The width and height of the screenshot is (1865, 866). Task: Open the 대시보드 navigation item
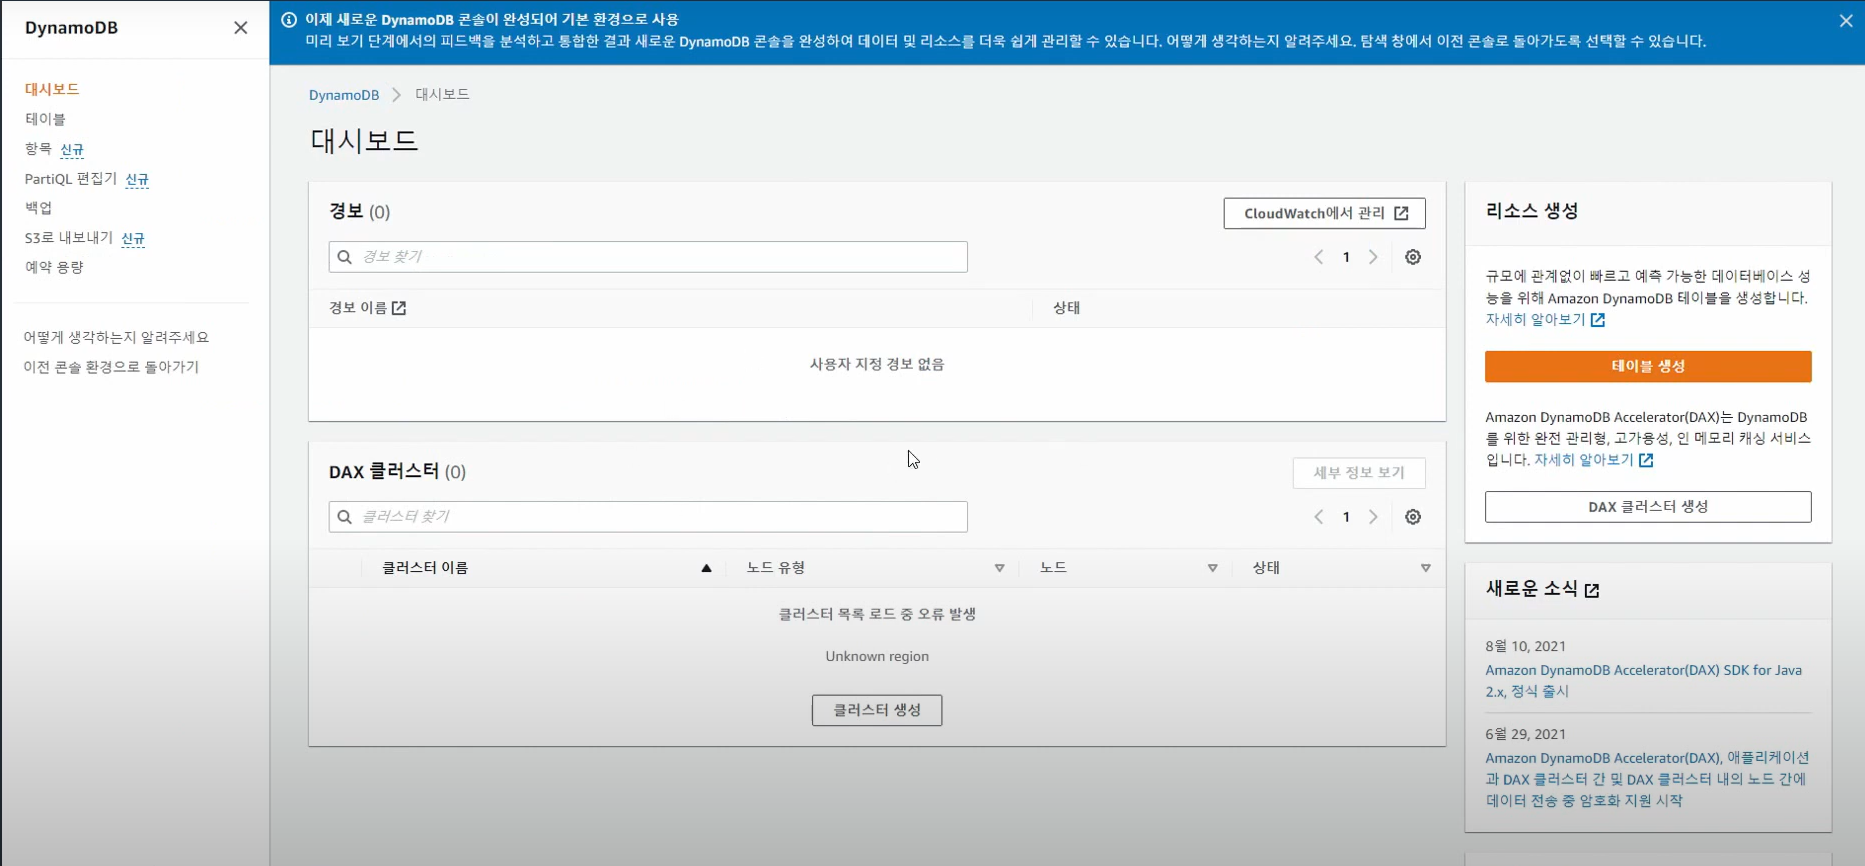tap(52, 89)
